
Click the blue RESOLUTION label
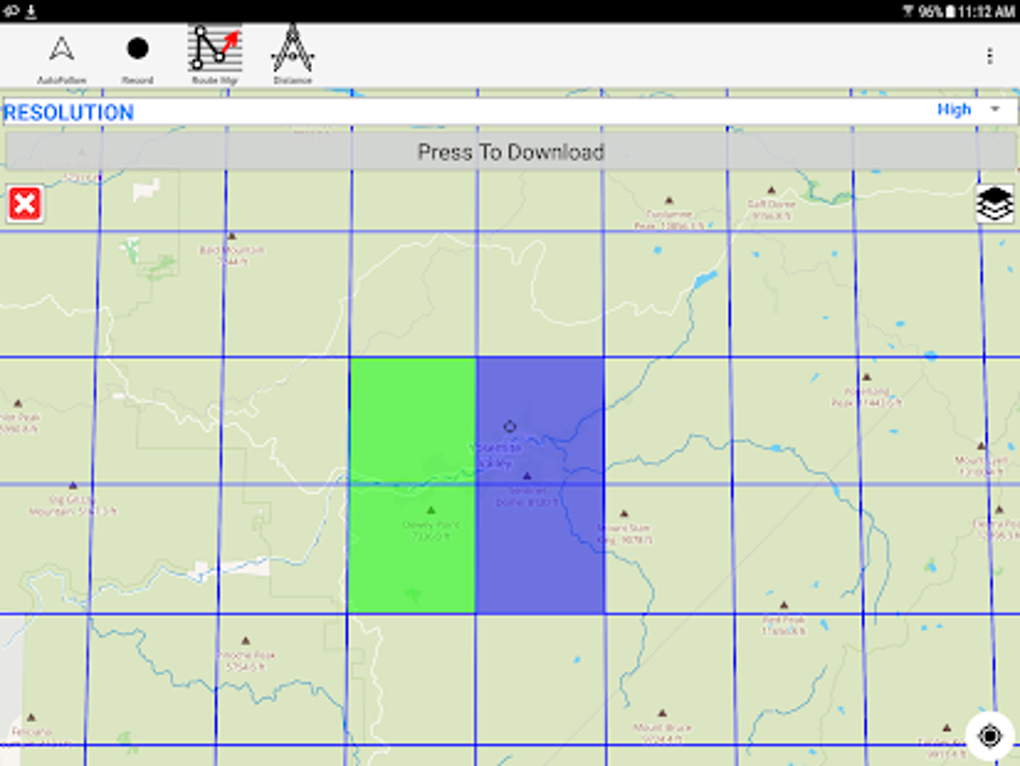click(66, 110)
